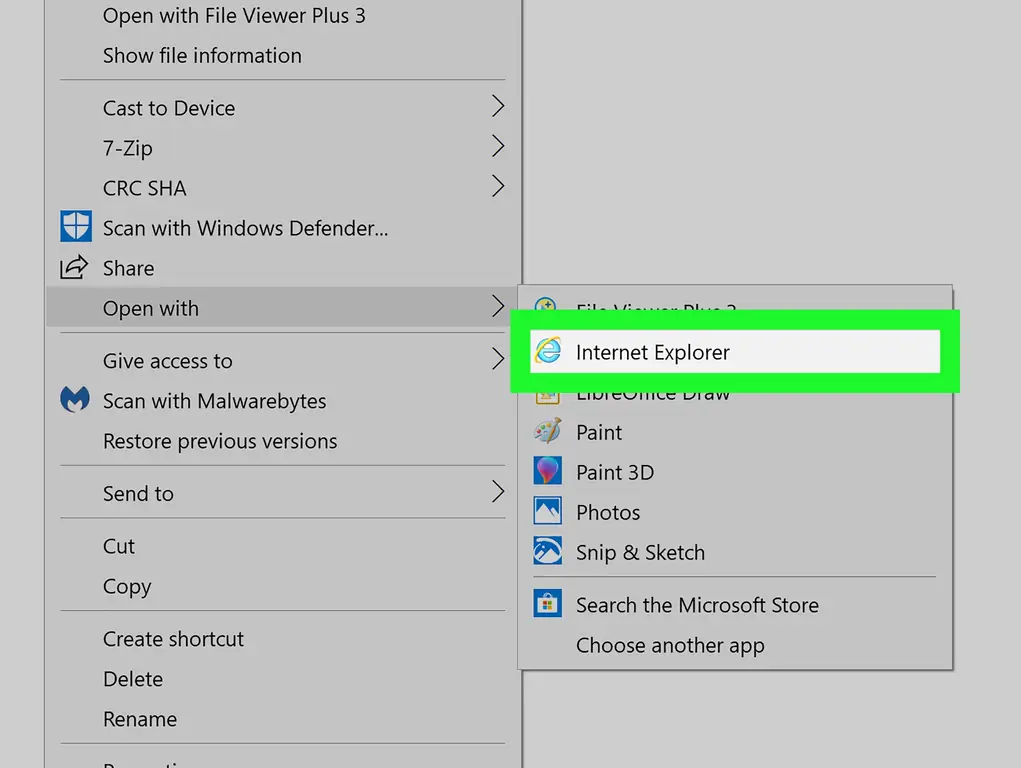
Task: Open the CRC SHA menu entry
Action: coord(283,188)
